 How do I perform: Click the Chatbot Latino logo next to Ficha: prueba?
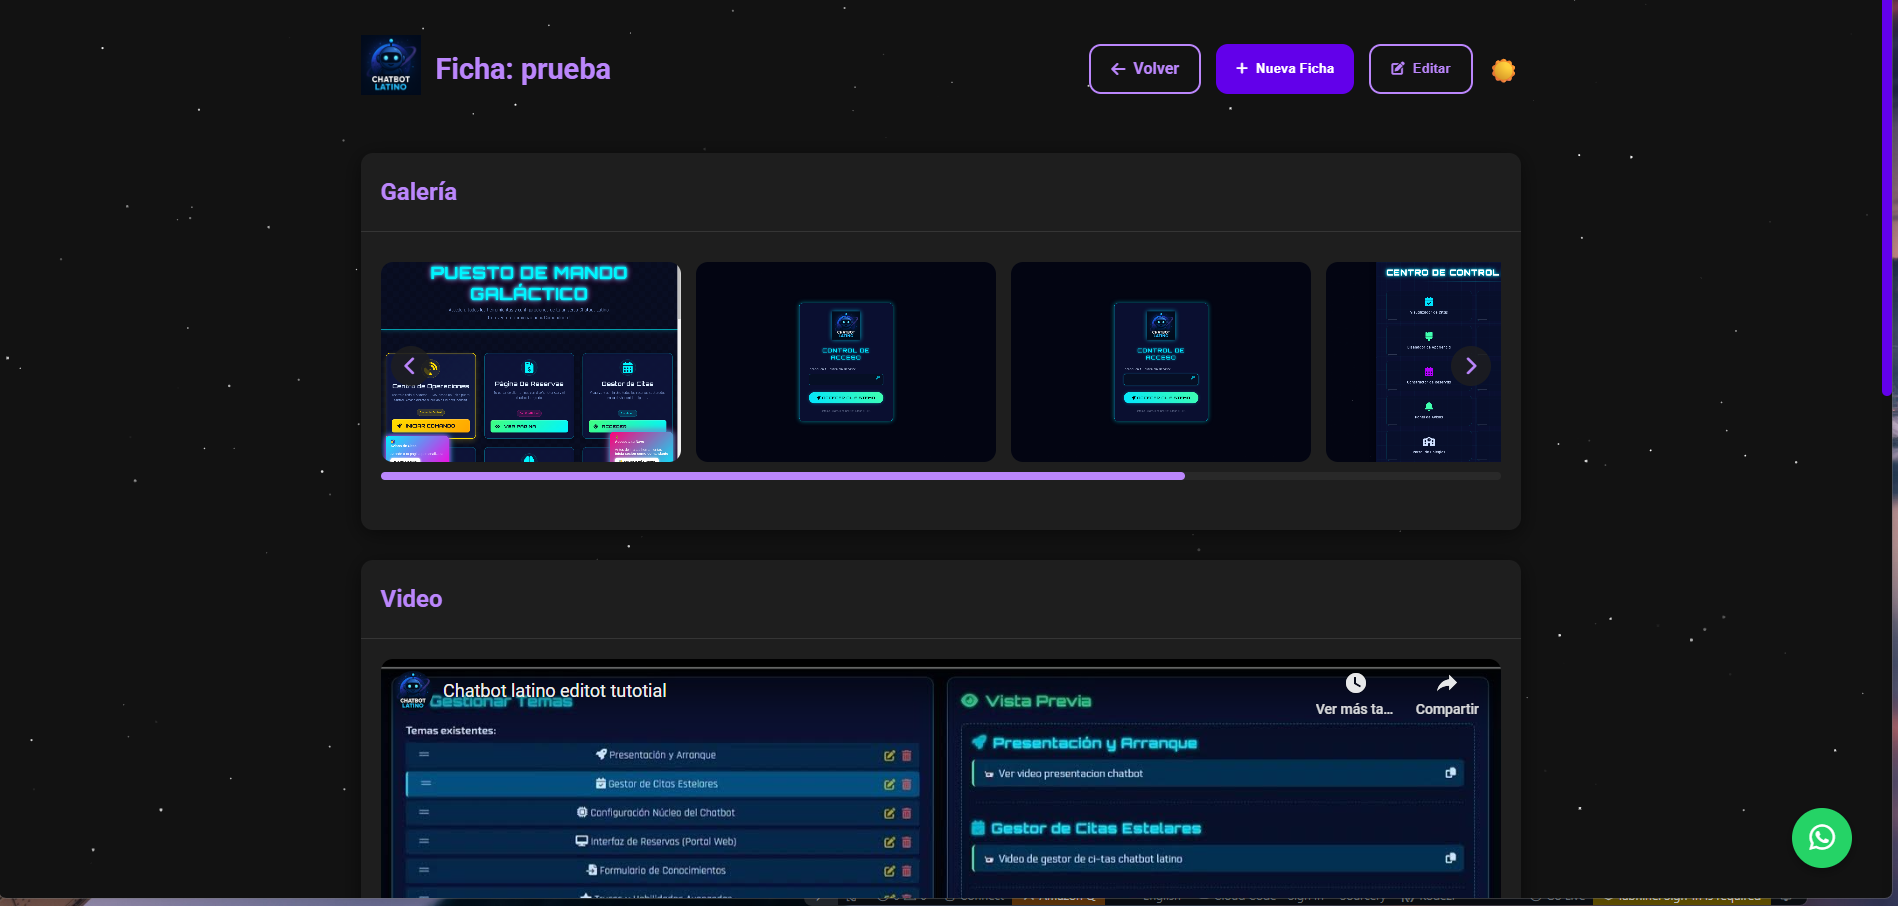pos(391,65)
